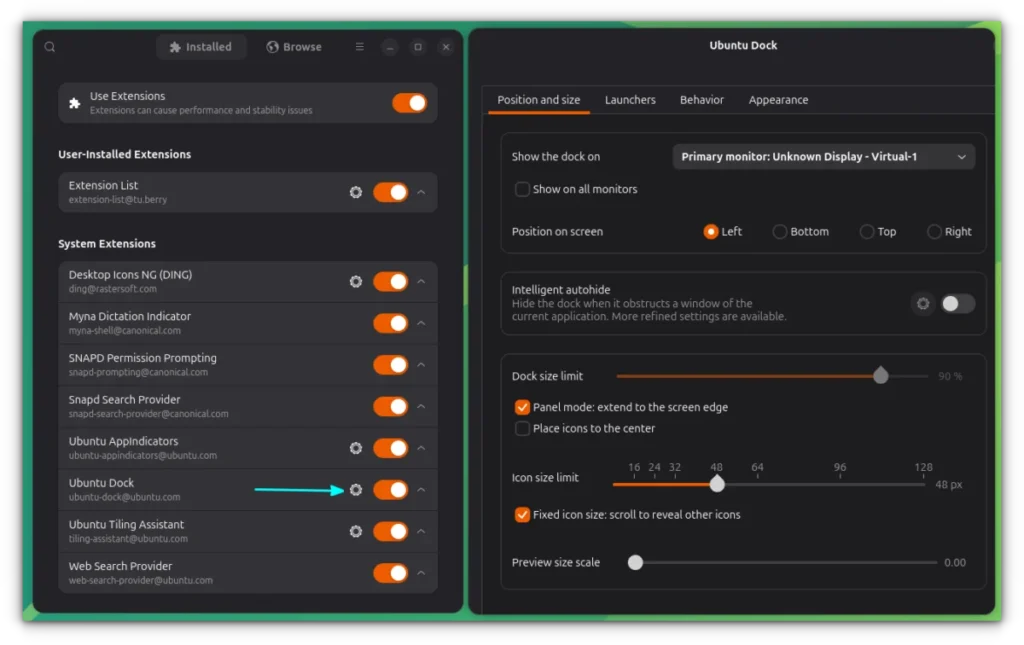Expand Desktop Icons NG row chevron
This screenshot has height=645, width=1024.
pos(421,281)
